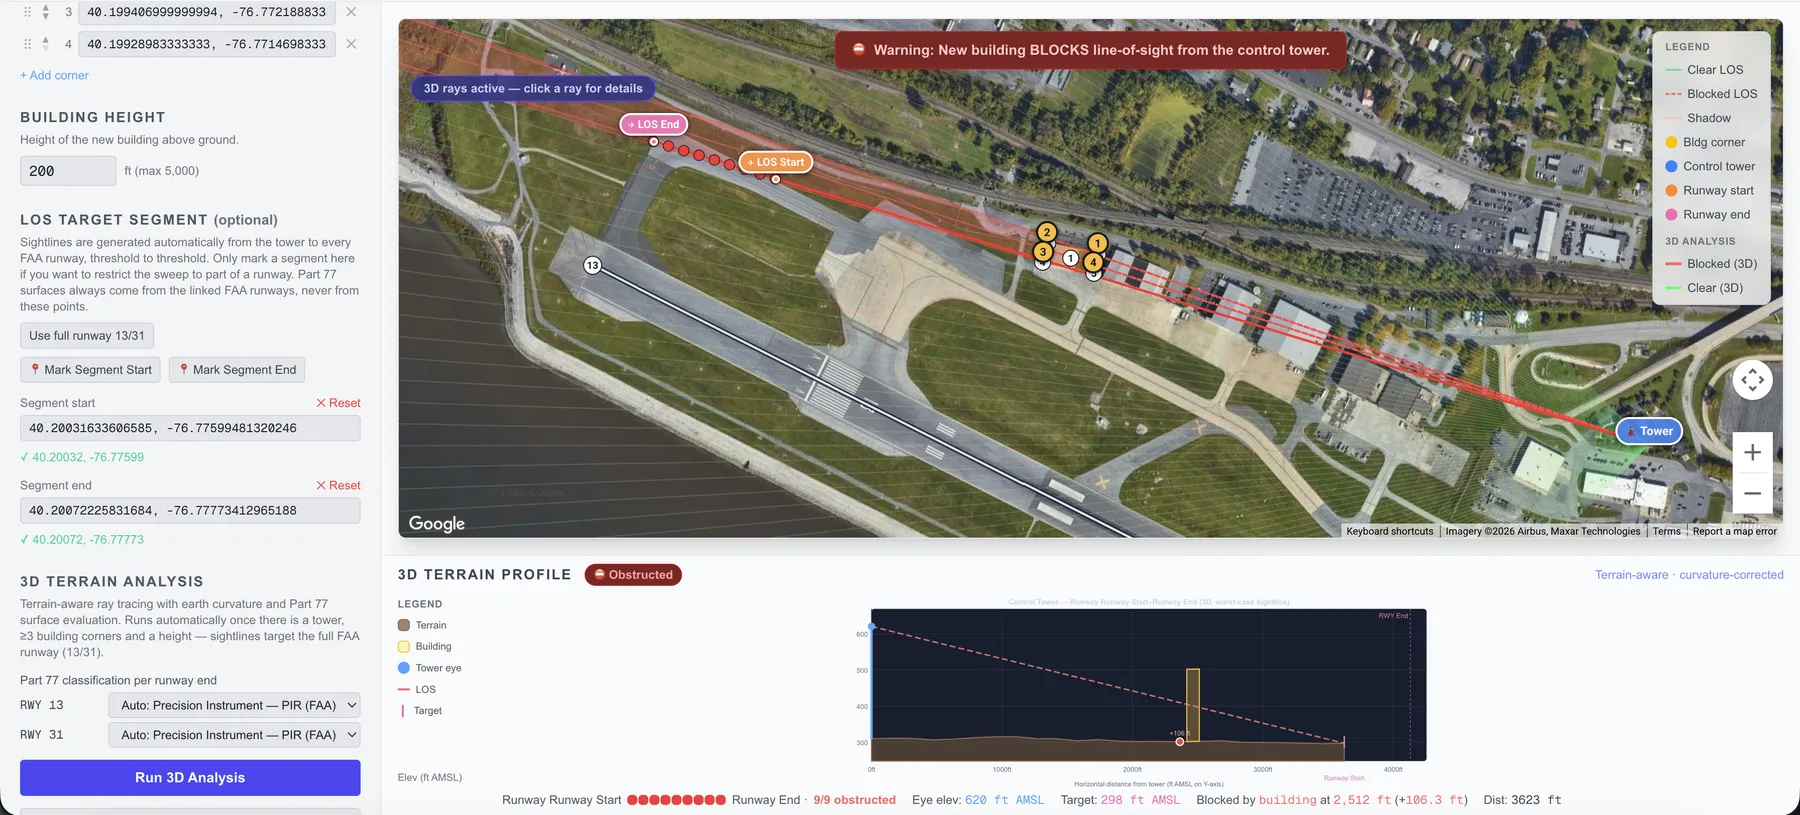Click the Google logo on map
Screen dimensions: 1800x815
pyautogui.click(x=437, y=523)
